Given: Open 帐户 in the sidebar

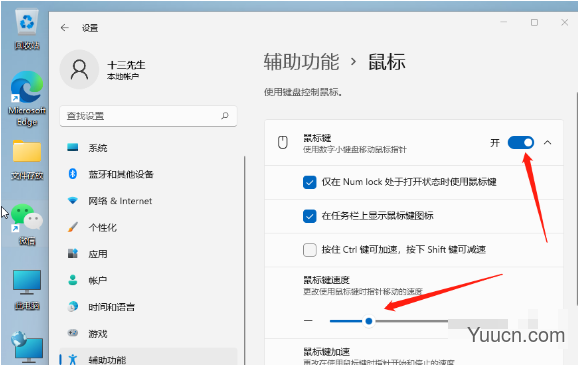Looking at the screenshot, I should 148,280.
